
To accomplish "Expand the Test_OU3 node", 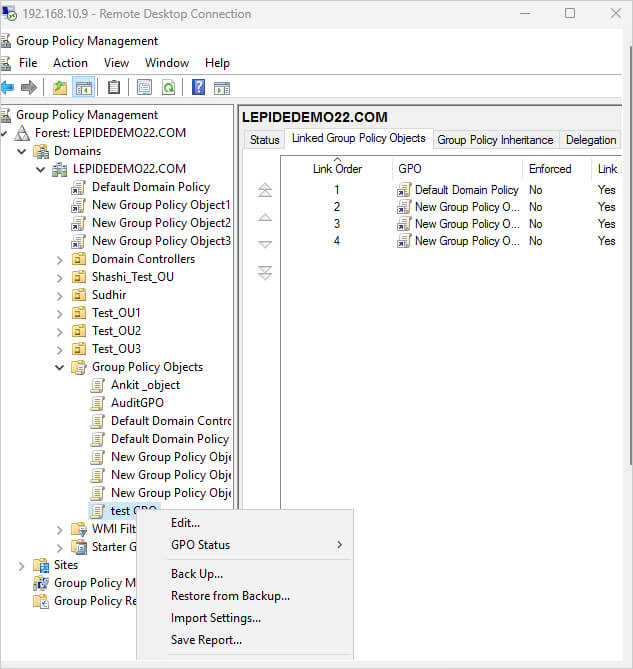I will click(x=60, y=349).
